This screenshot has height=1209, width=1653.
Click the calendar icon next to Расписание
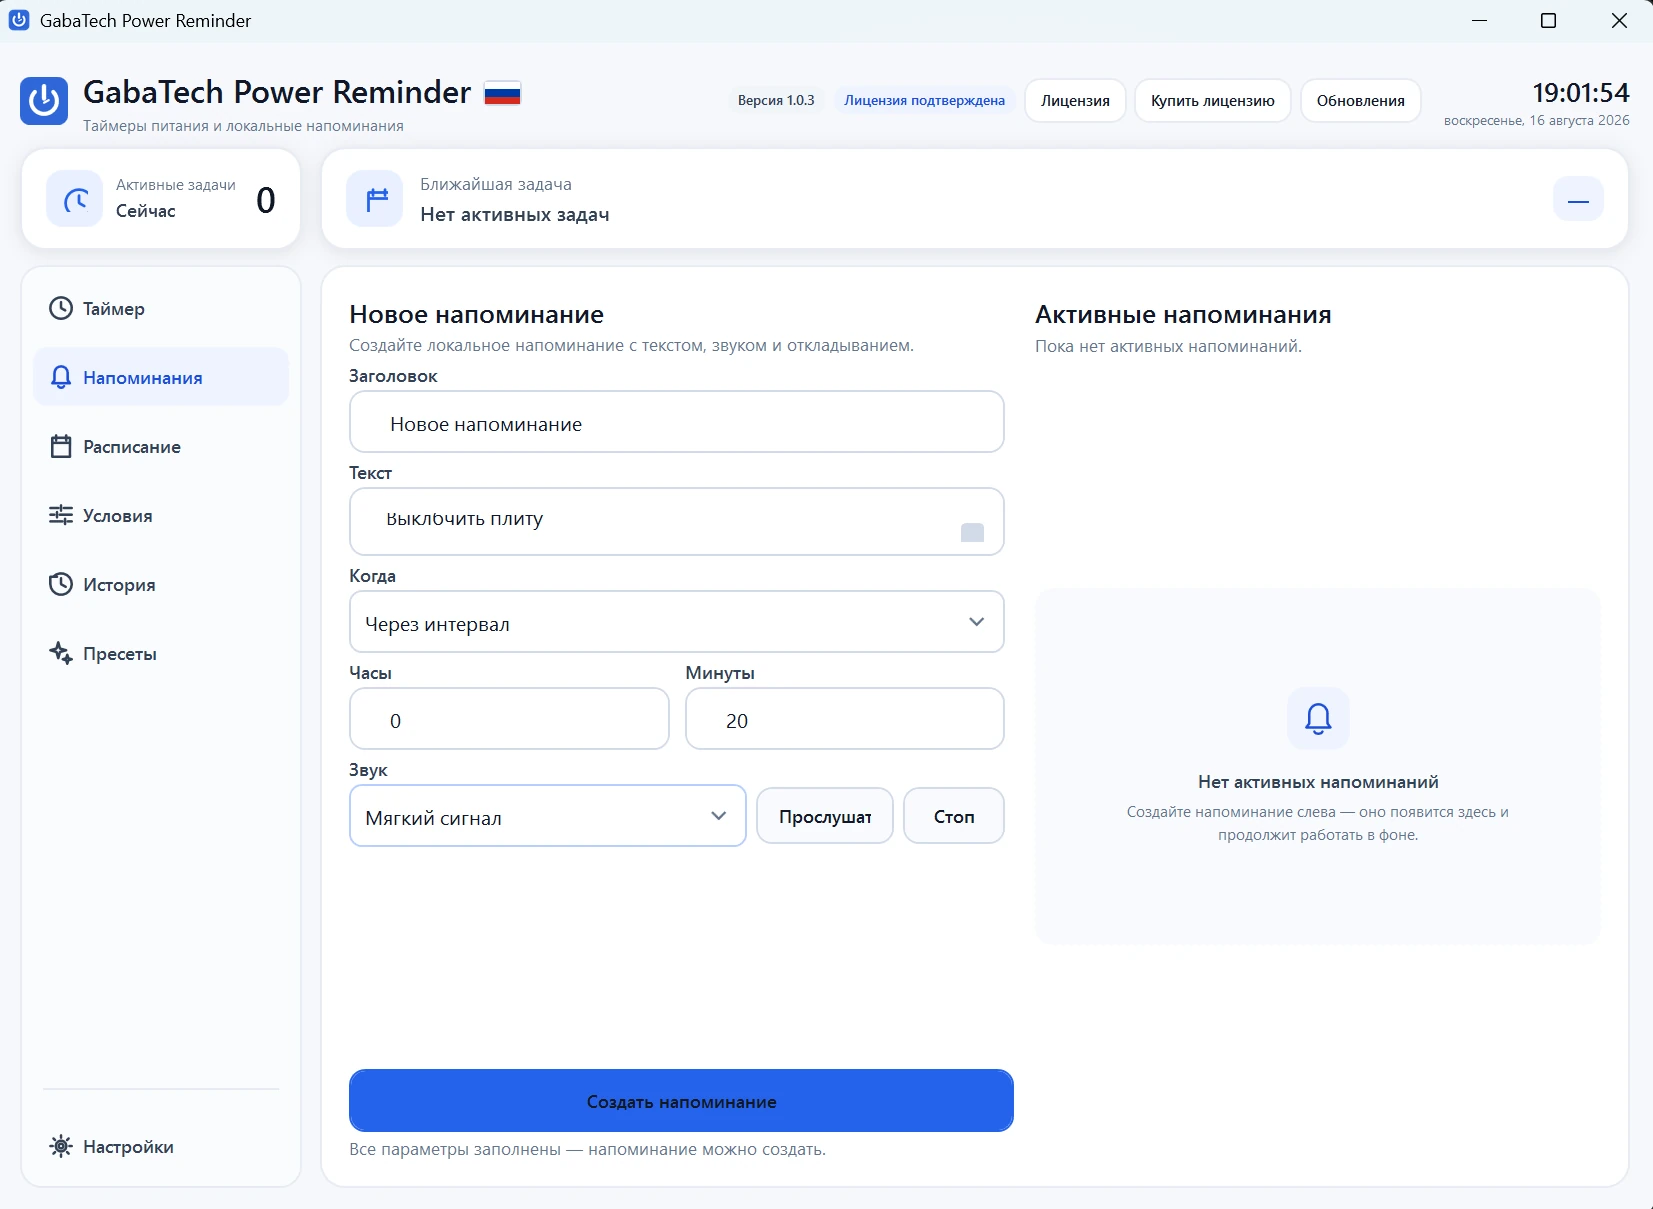61,446
